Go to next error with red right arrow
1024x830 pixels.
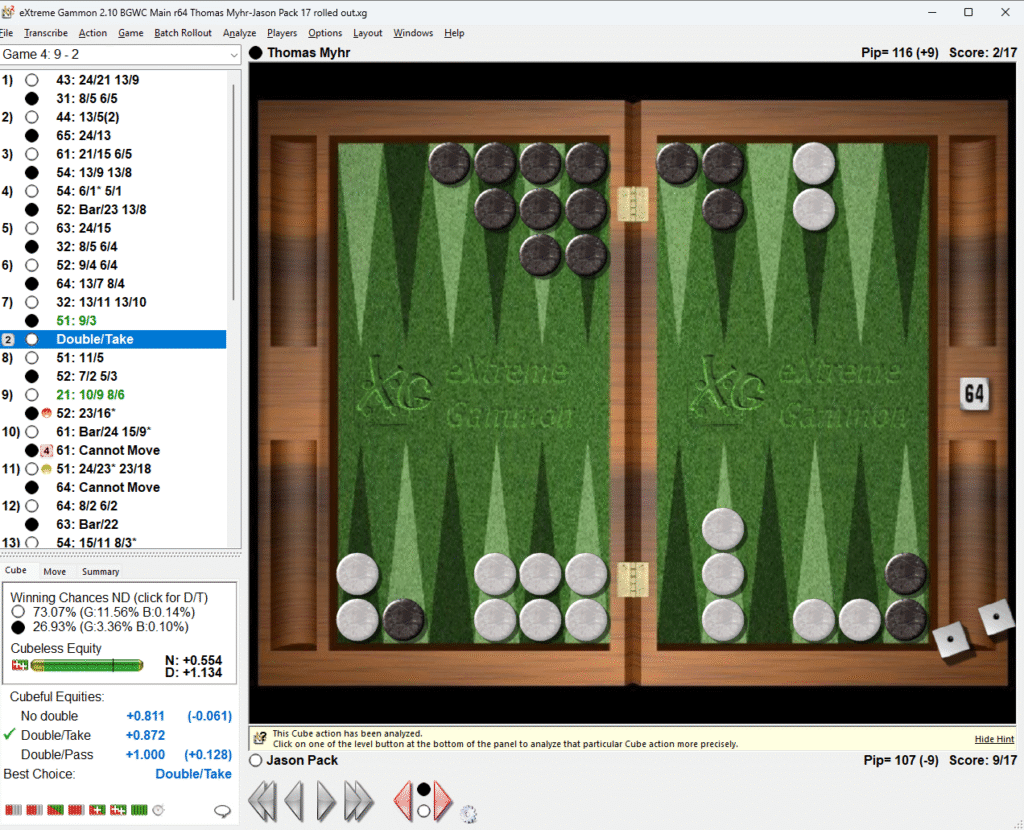pyautogui.click(x=443, y=801)
